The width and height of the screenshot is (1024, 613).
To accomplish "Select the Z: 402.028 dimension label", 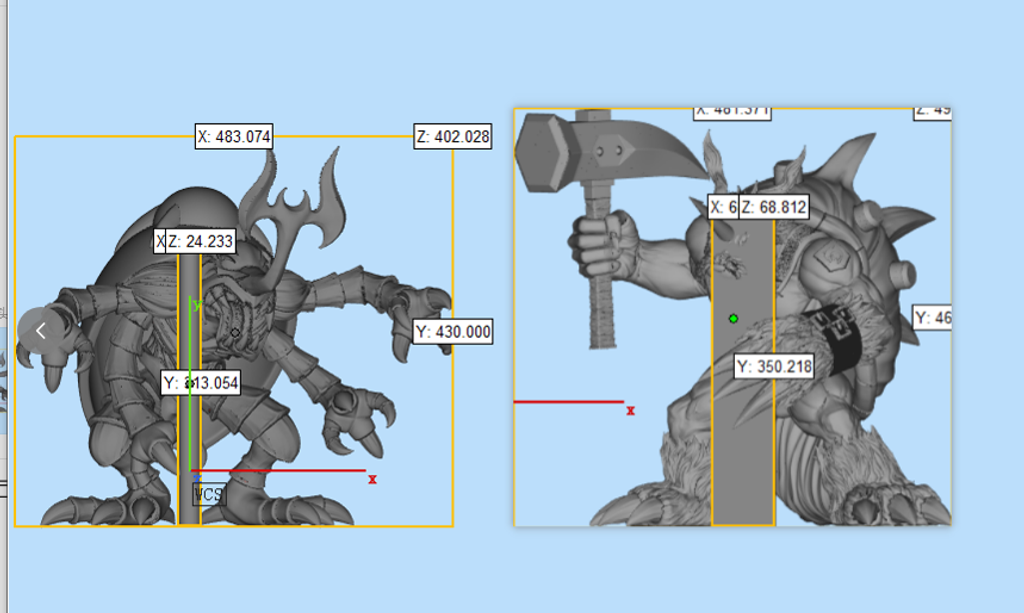I will point(453,137).
